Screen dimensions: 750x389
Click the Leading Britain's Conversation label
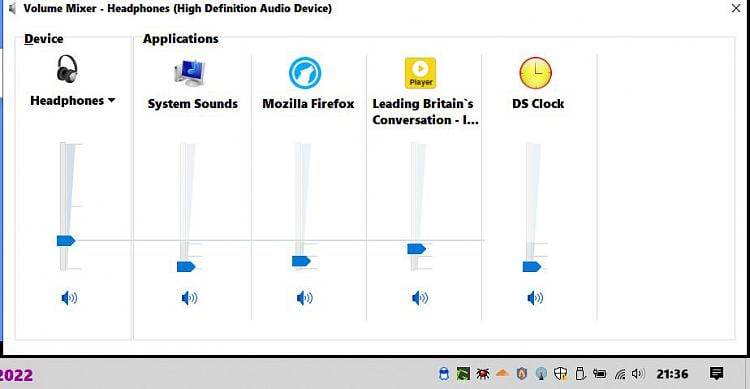pyautogui.click(x=425, y=111)
